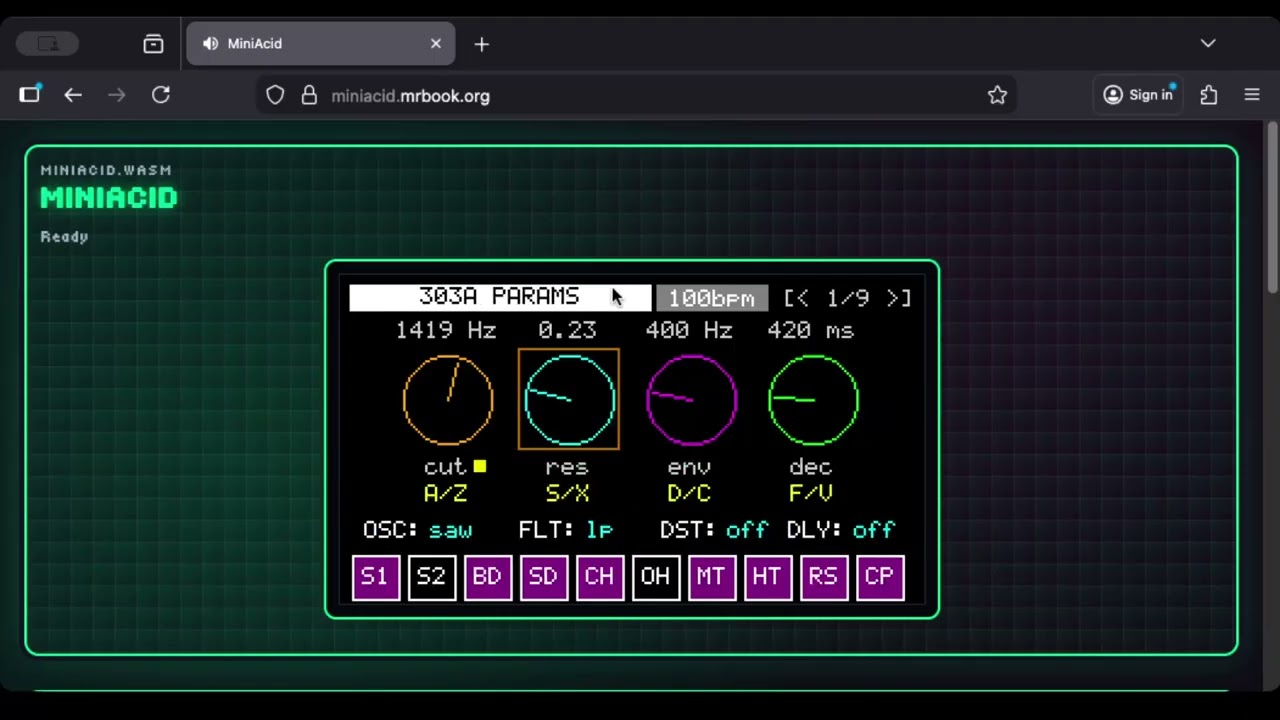
Task: Click Sign in account button
Action: pos(1138,95)
